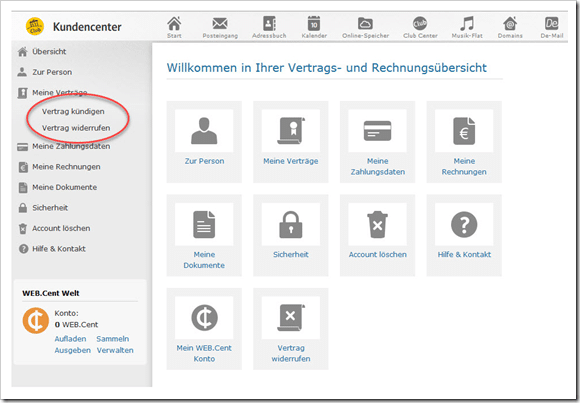580x403 pixels.
Task: Click the Verwalten link in WEB.Cent Welt
Action: [115, 350]
